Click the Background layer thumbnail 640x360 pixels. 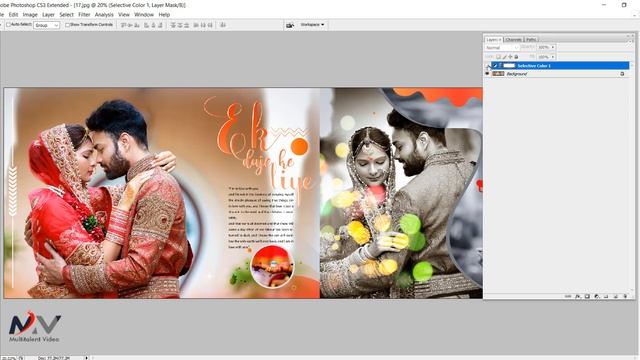tap(498, 74)
